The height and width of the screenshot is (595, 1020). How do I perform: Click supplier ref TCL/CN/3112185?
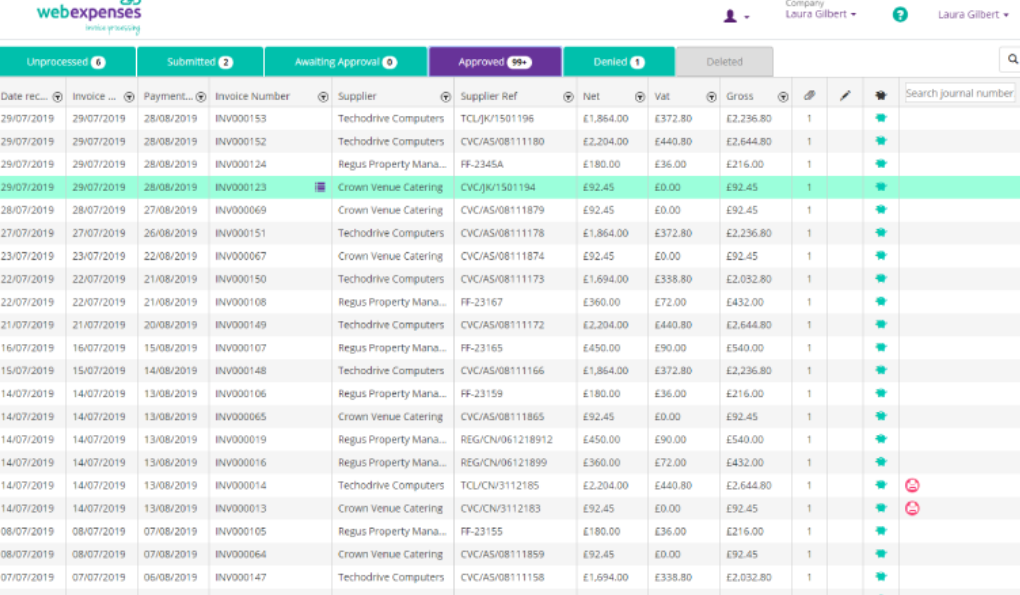coord(500,485)
